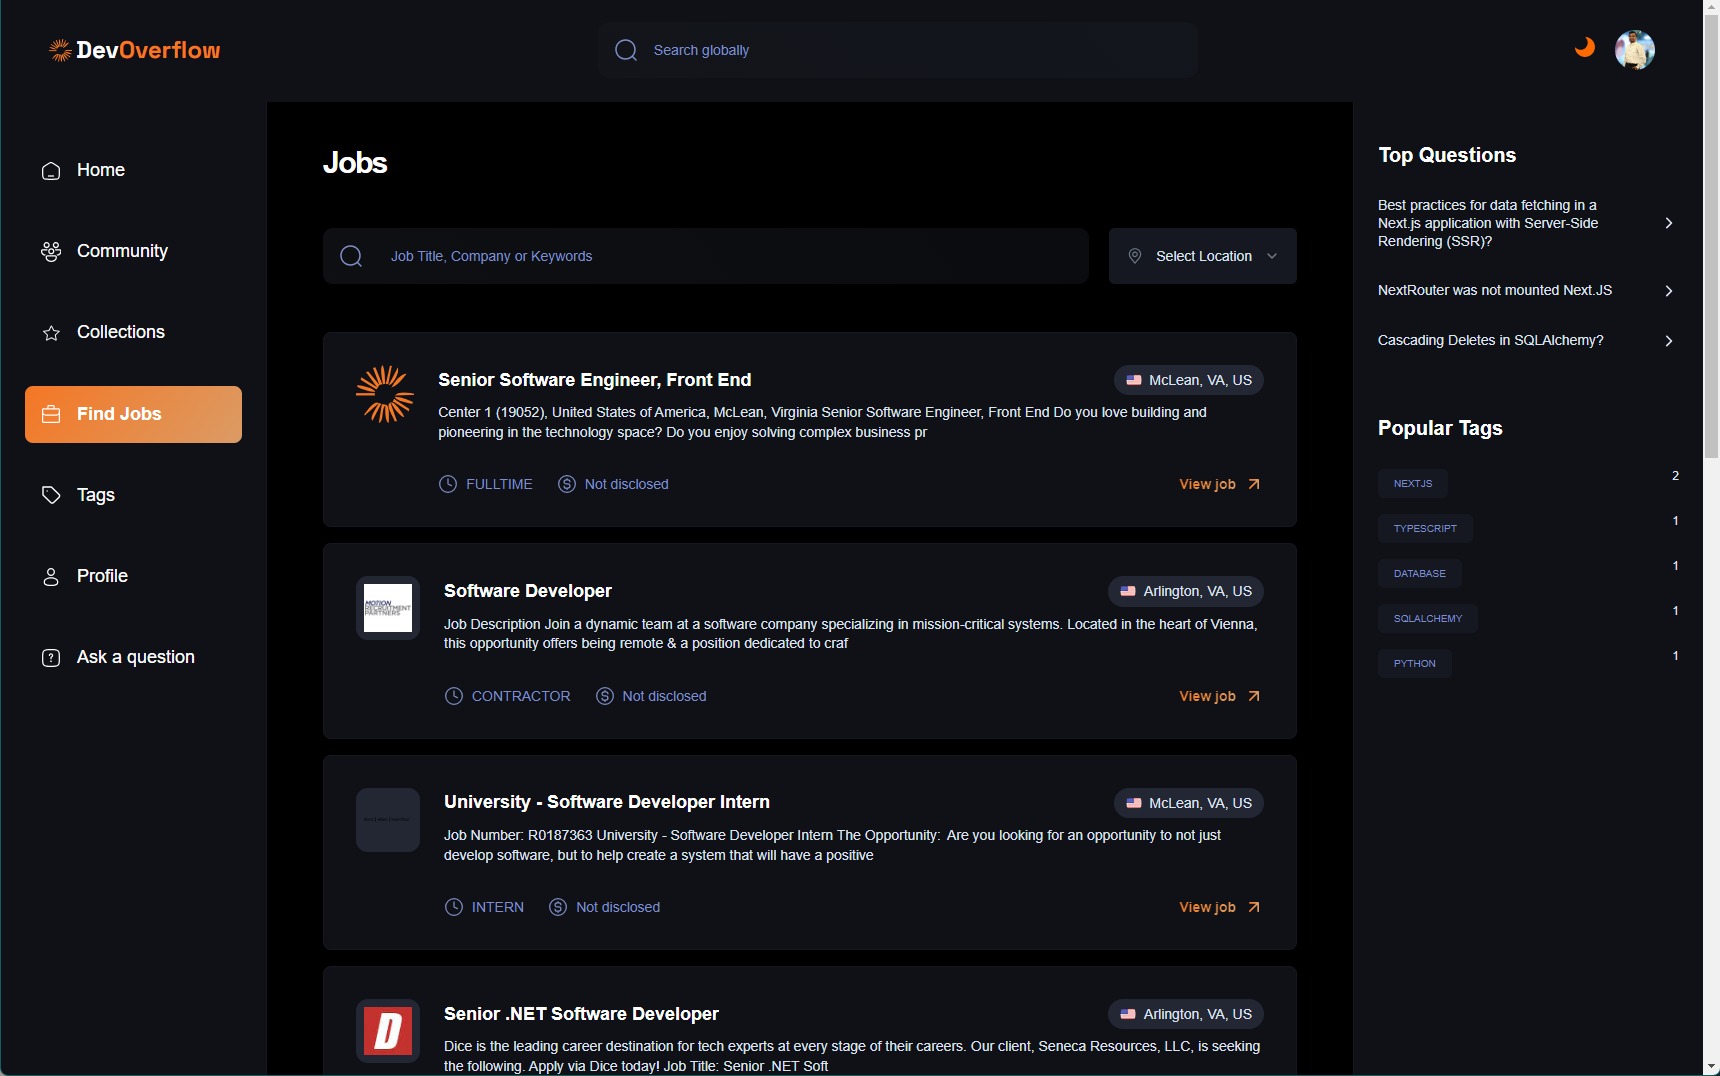Click the job search magnifier icon
This screenshot has width=1720, height=1076.
[x=351, y=256]
